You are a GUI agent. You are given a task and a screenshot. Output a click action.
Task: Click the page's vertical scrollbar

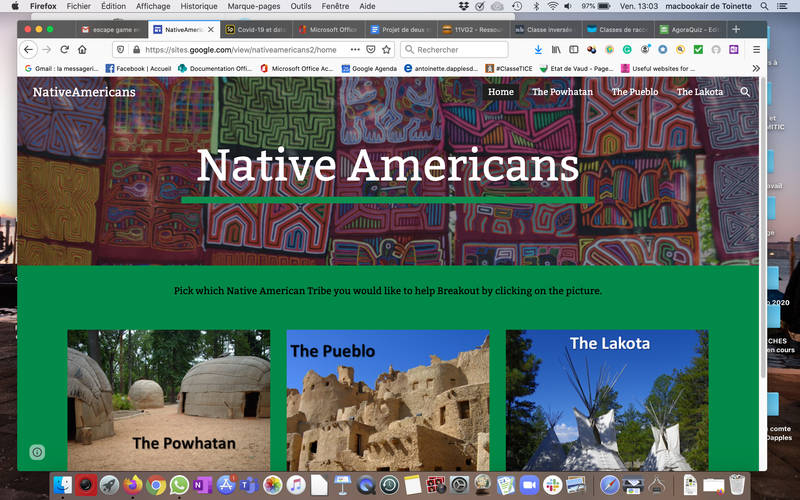pyautogui.click(x=763, y=228)
